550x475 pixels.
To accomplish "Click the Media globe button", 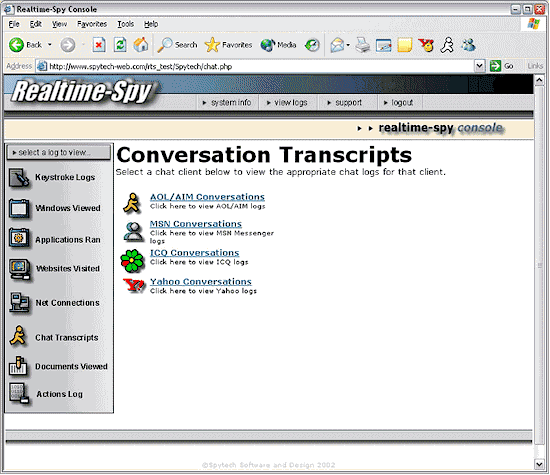I will click(279, 45).
